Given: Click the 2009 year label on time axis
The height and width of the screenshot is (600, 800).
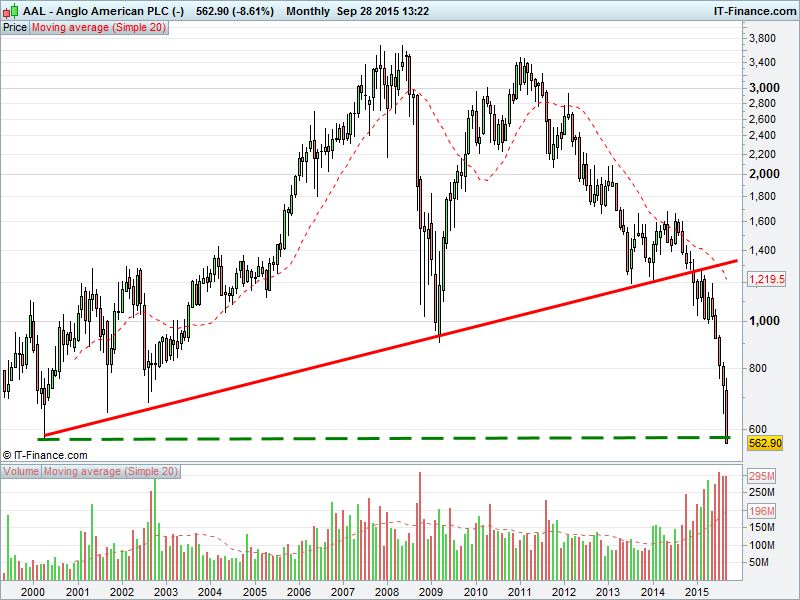Looking at the screenshot, I should (431, 592).
